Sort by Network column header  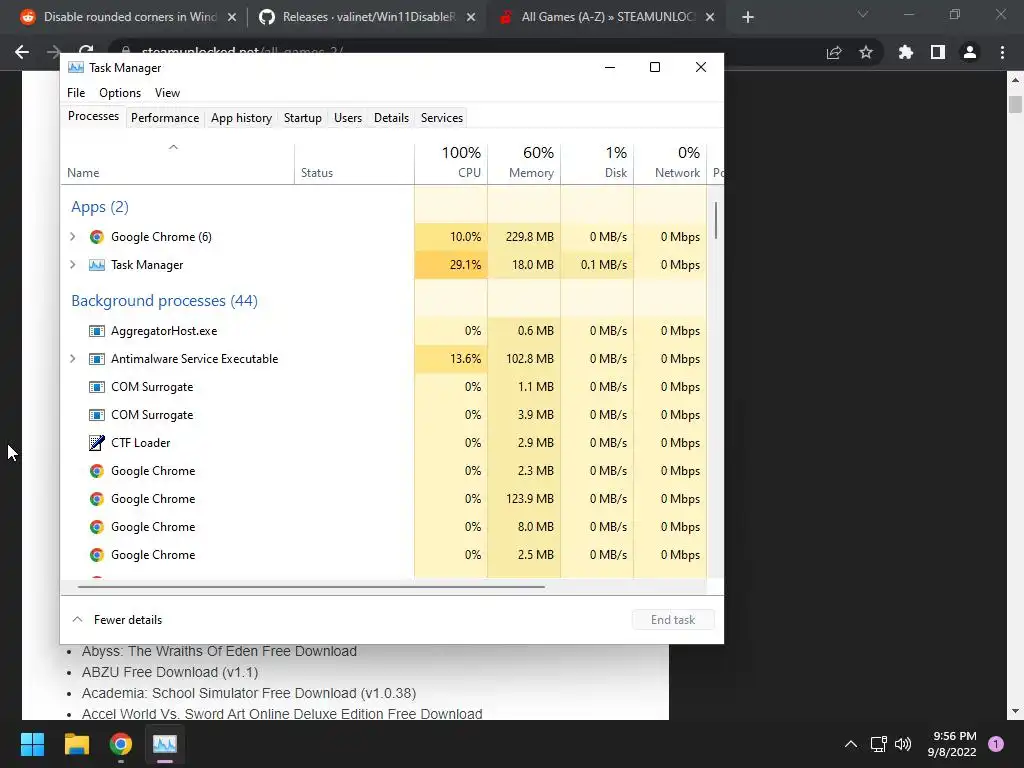coord(670,162)
